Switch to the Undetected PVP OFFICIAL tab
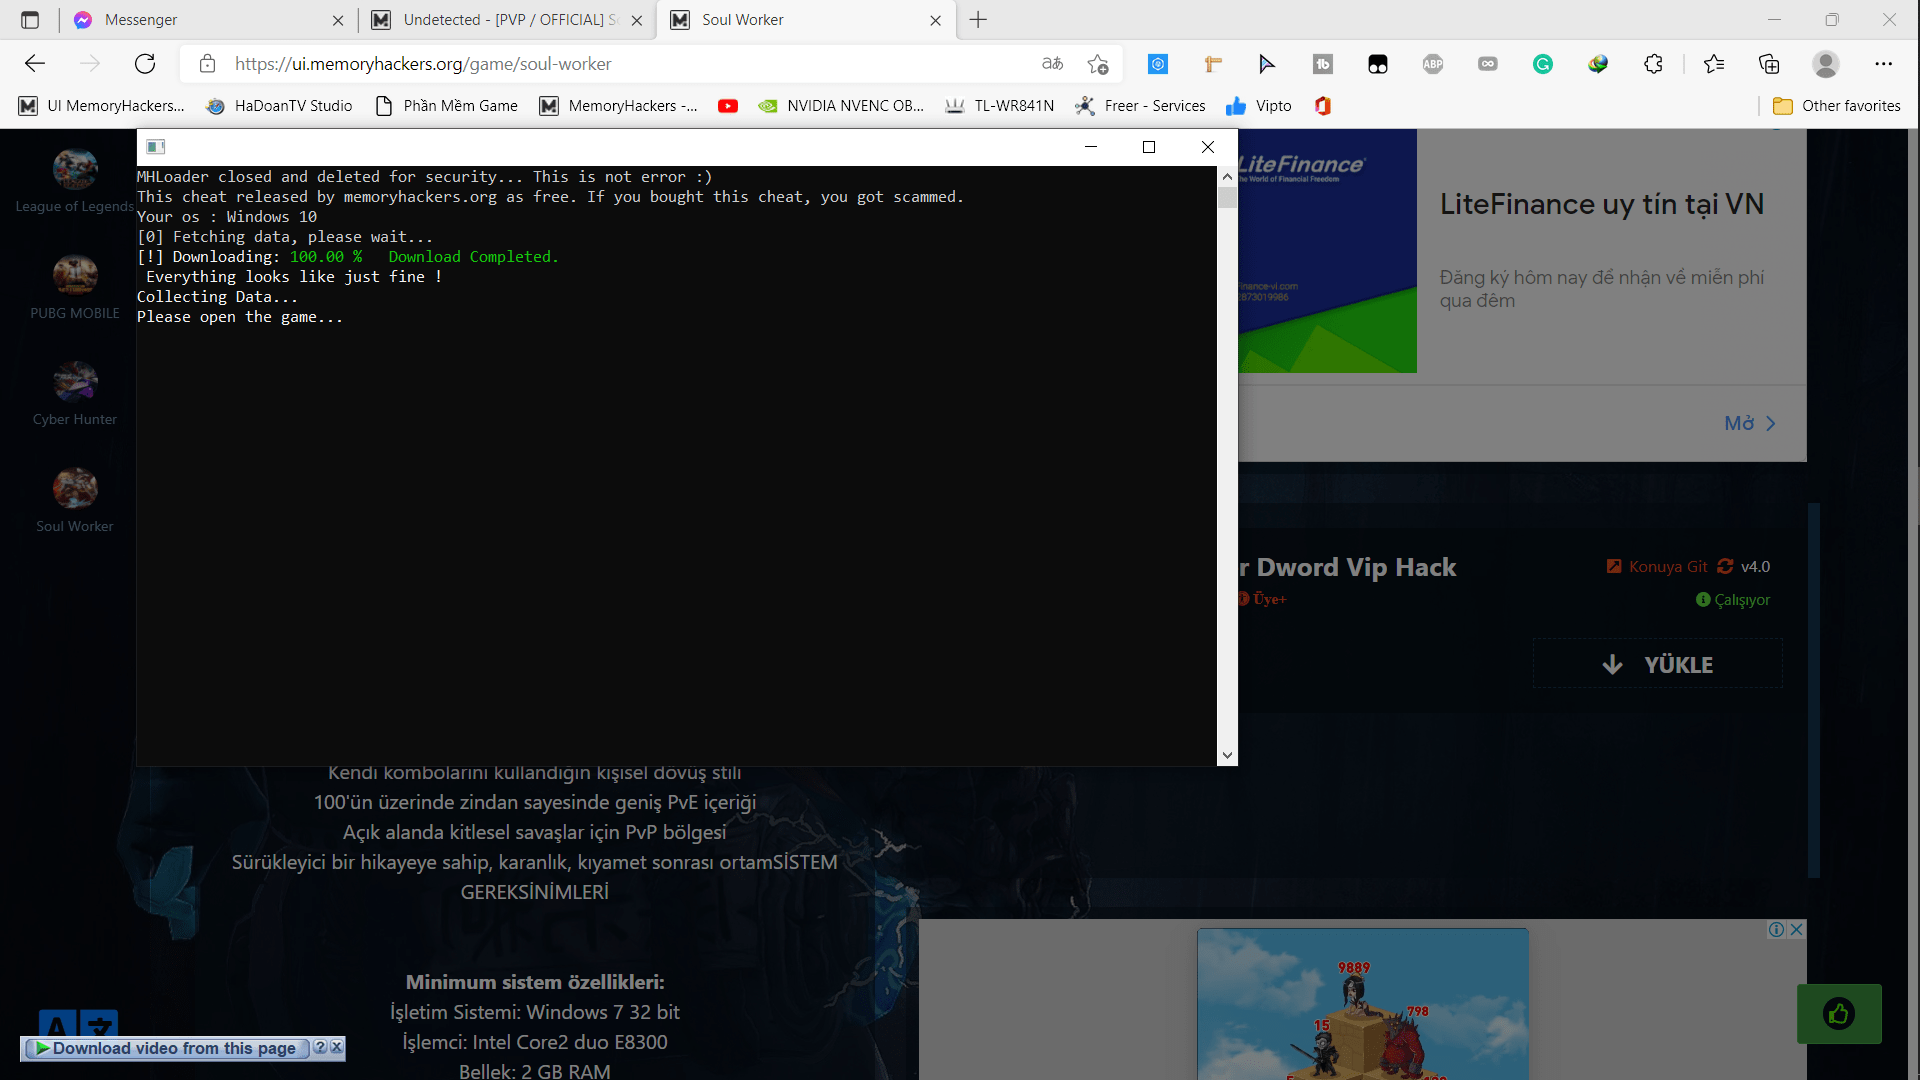 coord(508,20)
